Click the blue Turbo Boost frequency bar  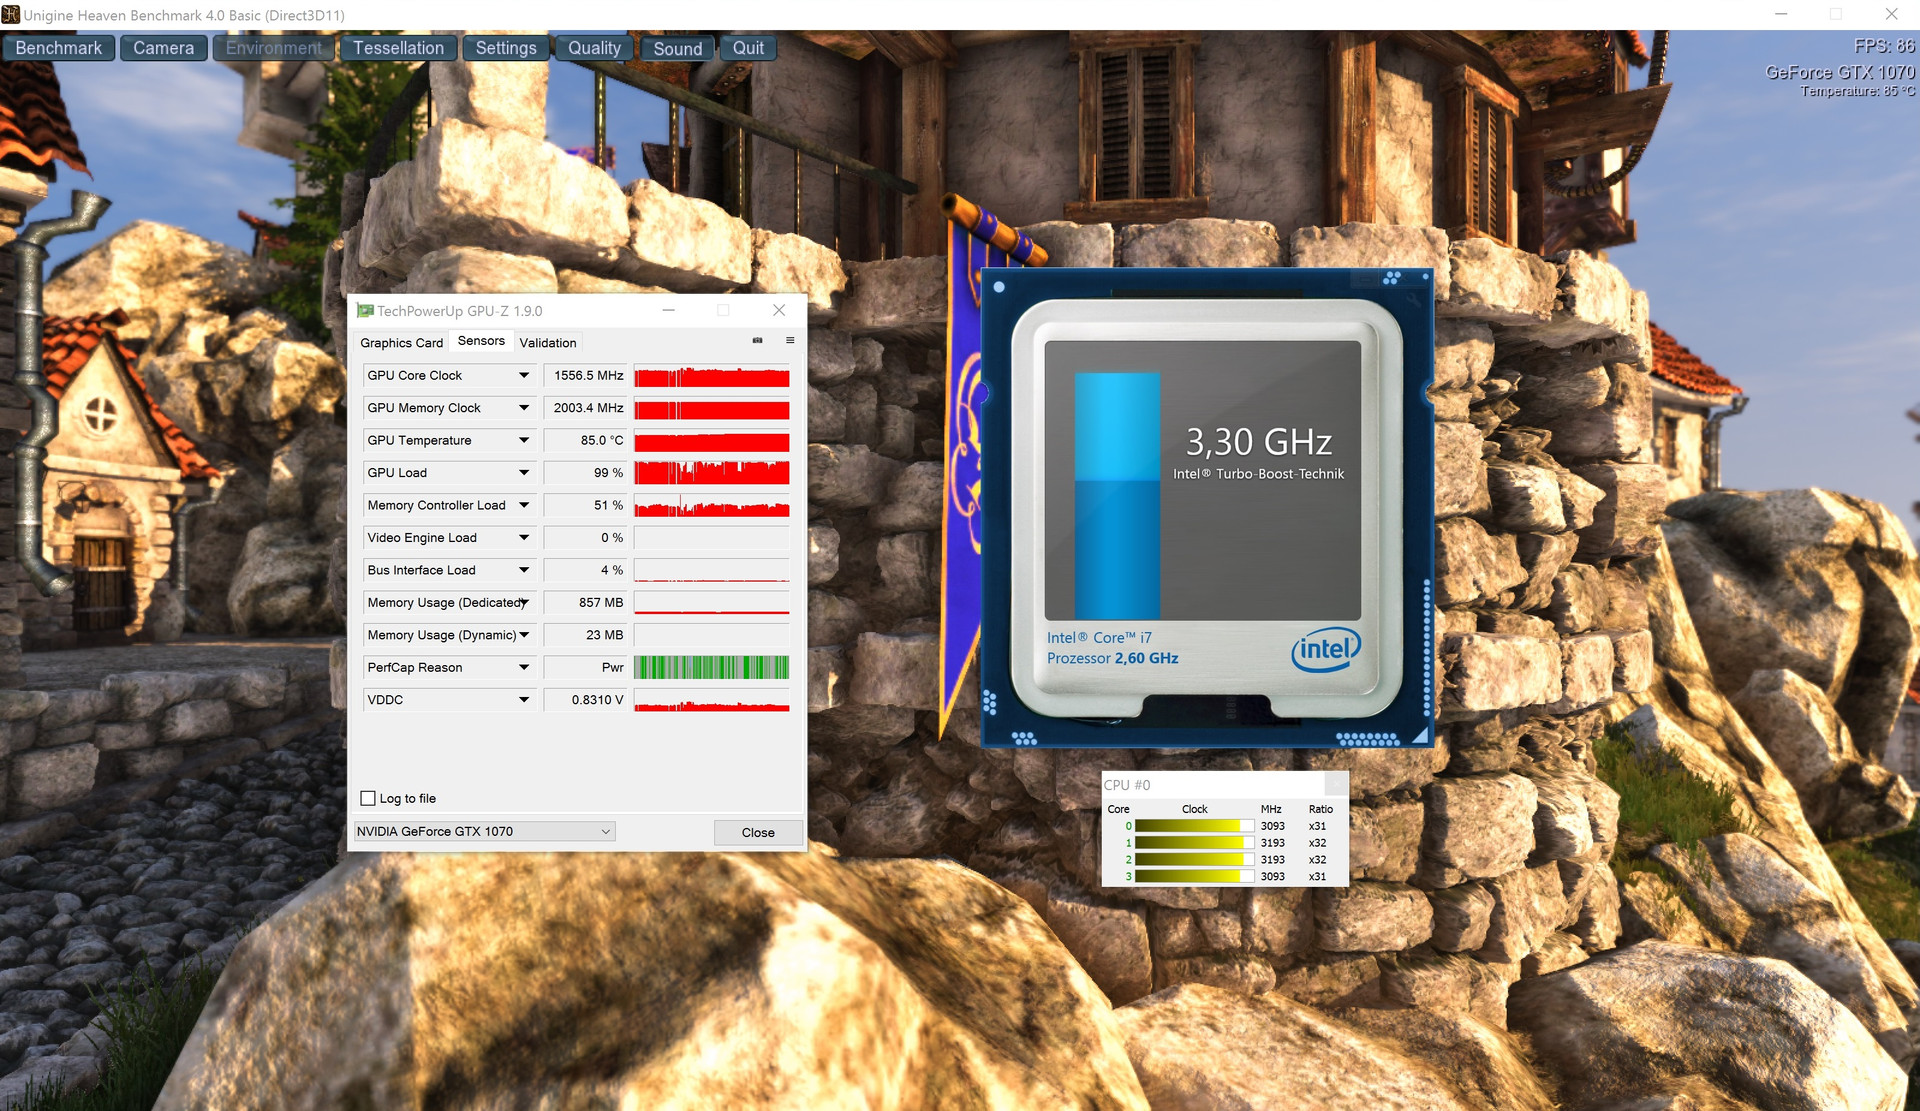pos(1117,496)
